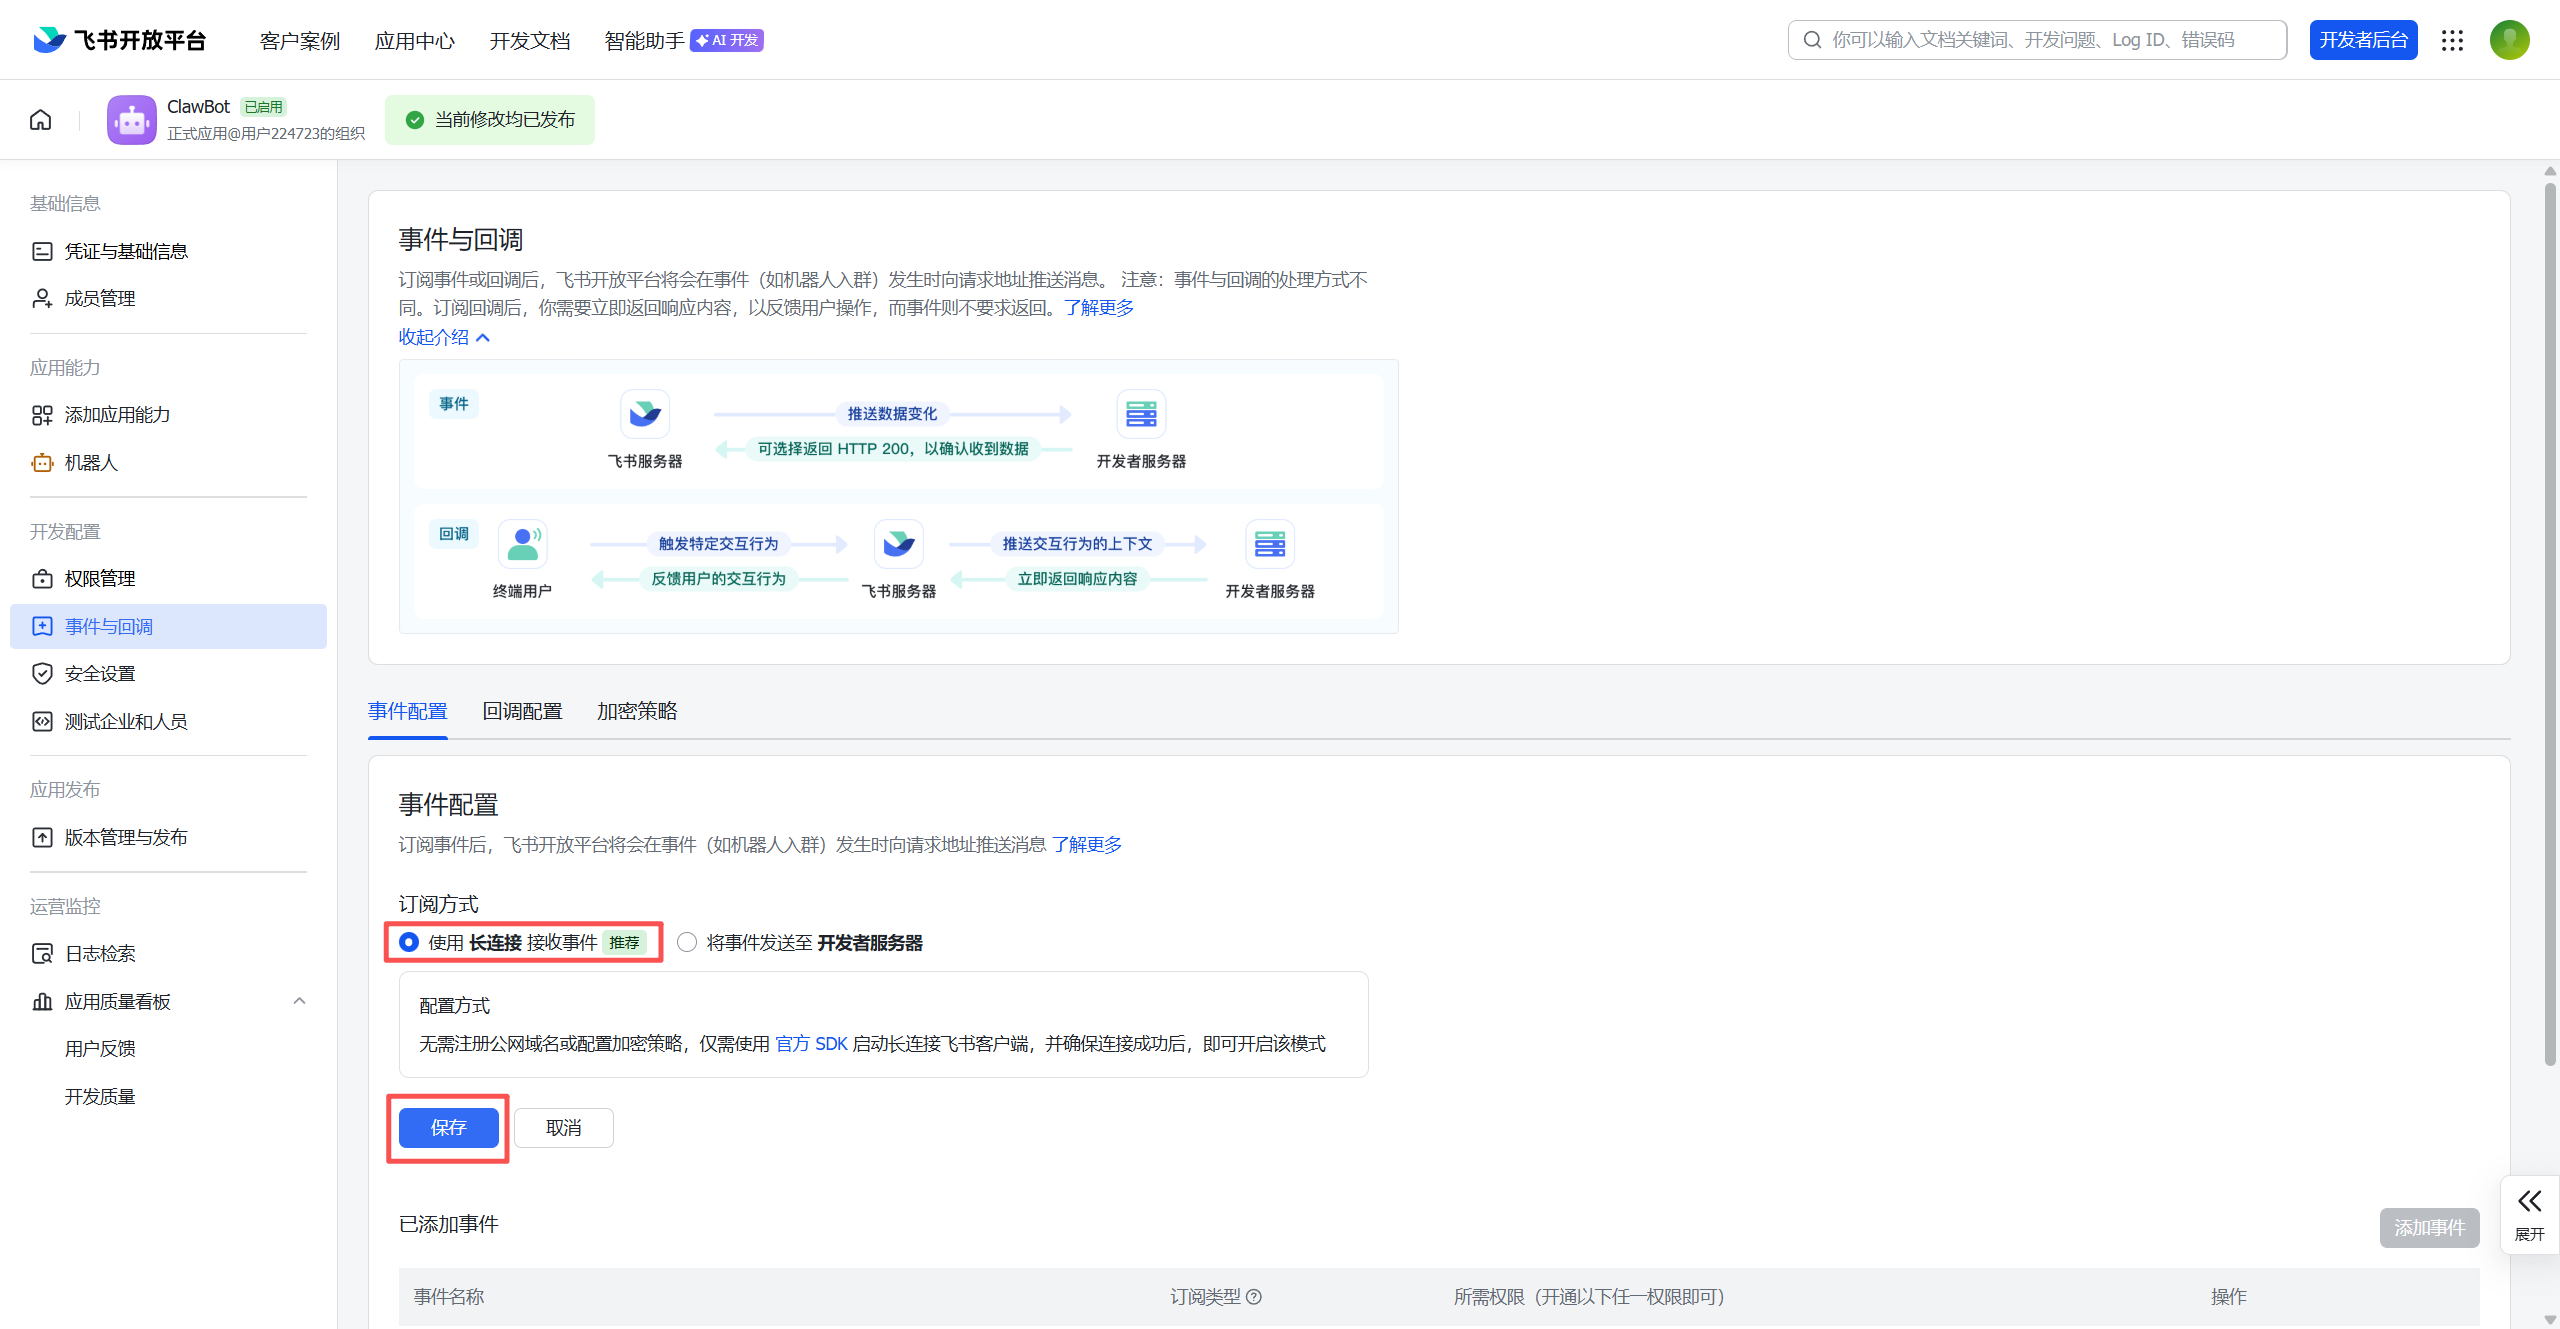Click the home icon in the header
The image size is (2560, 1329).
[x=41, y=120]
